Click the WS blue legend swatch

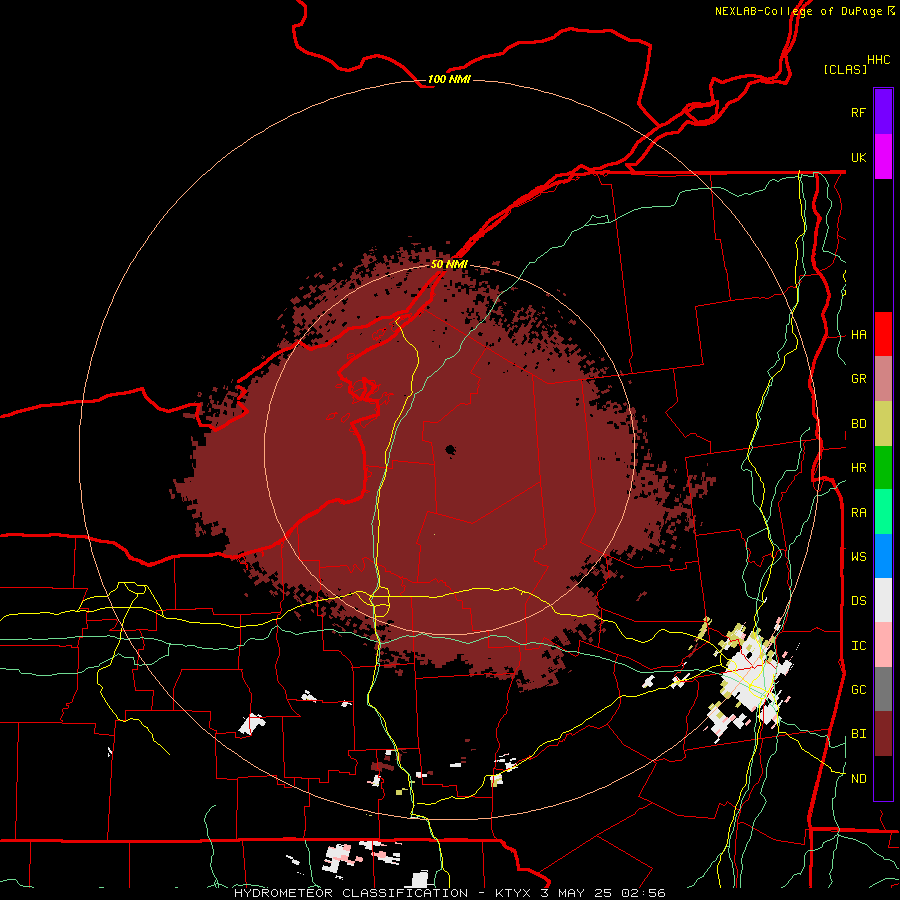[x=883, y=556]
